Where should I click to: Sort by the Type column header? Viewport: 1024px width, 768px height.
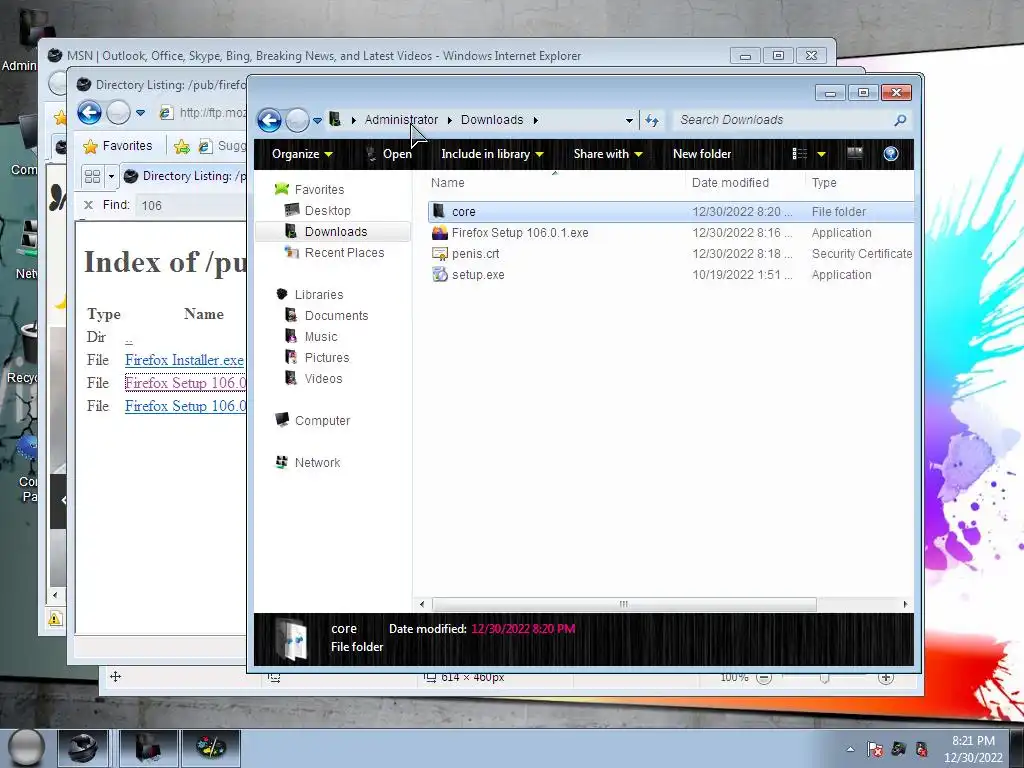click(824, 183)
